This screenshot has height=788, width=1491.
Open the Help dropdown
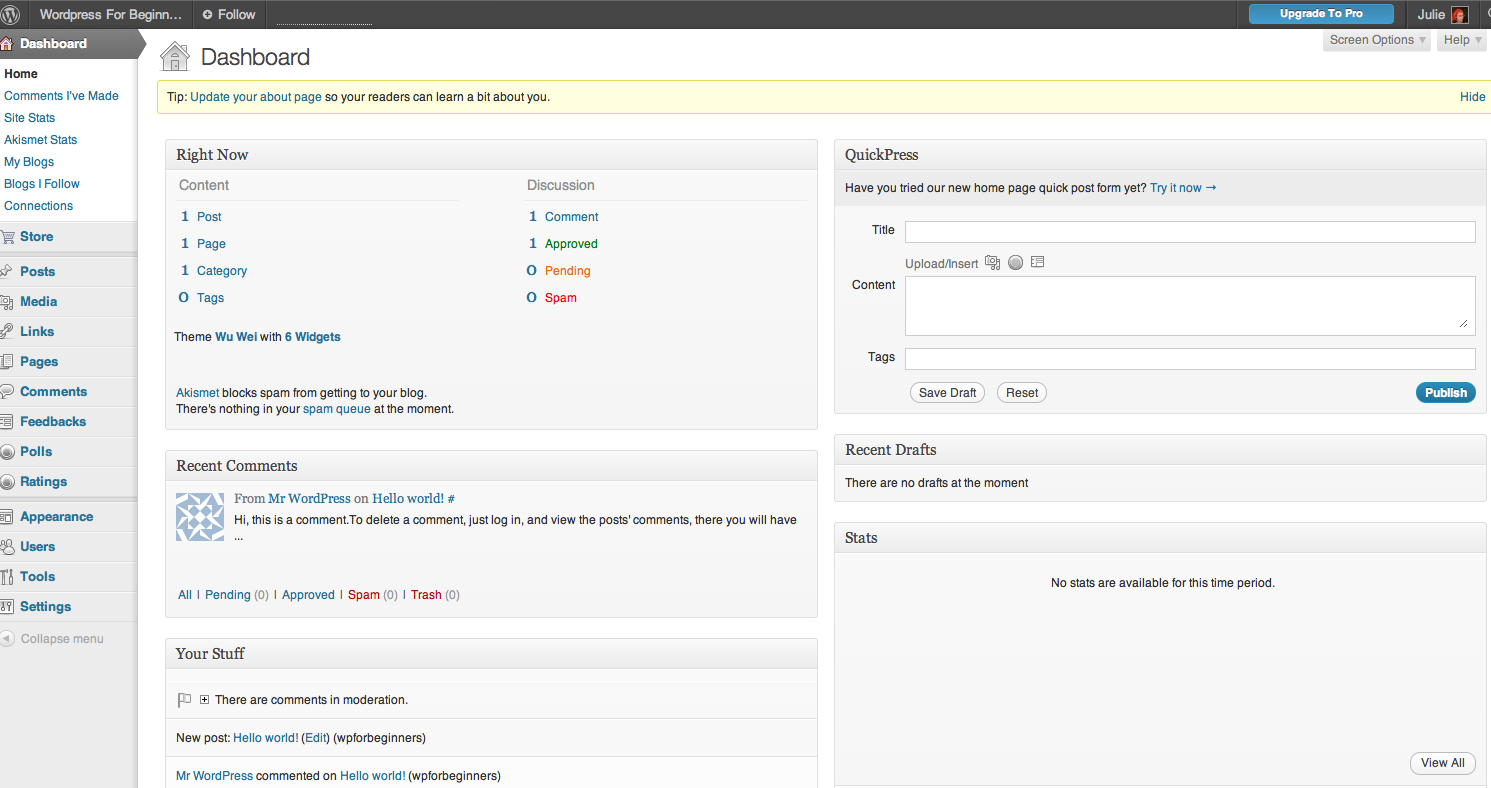pyautogui.click(x=1462, y=40)
